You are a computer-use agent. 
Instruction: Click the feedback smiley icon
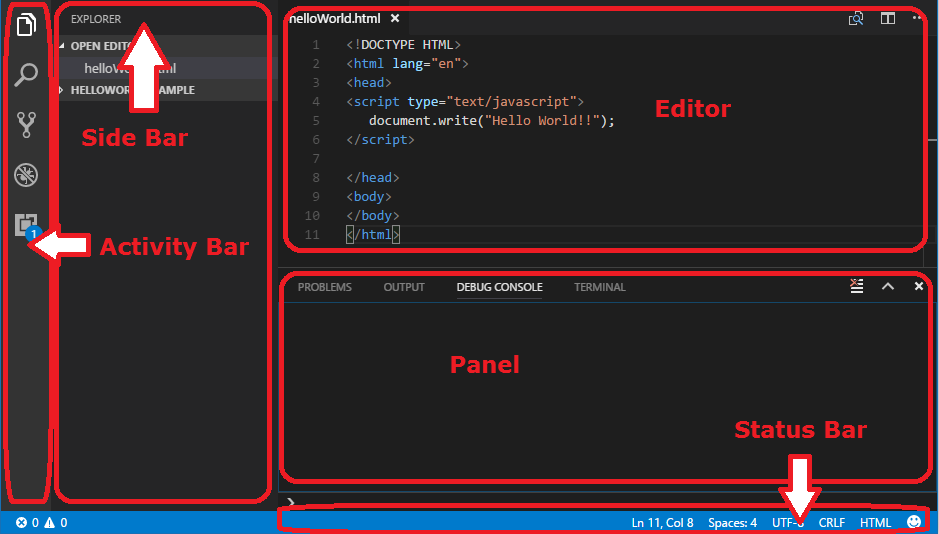(x=914, y=522)
